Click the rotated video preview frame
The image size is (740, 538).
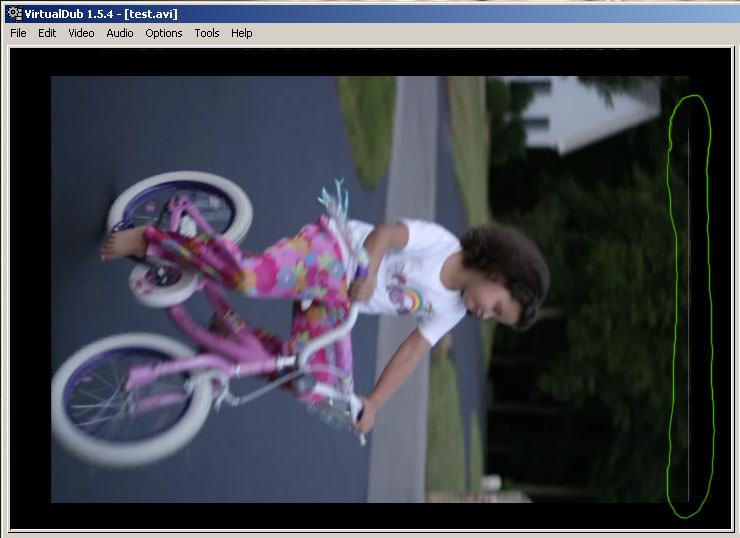pyautogui.click(x=370, y=289)
